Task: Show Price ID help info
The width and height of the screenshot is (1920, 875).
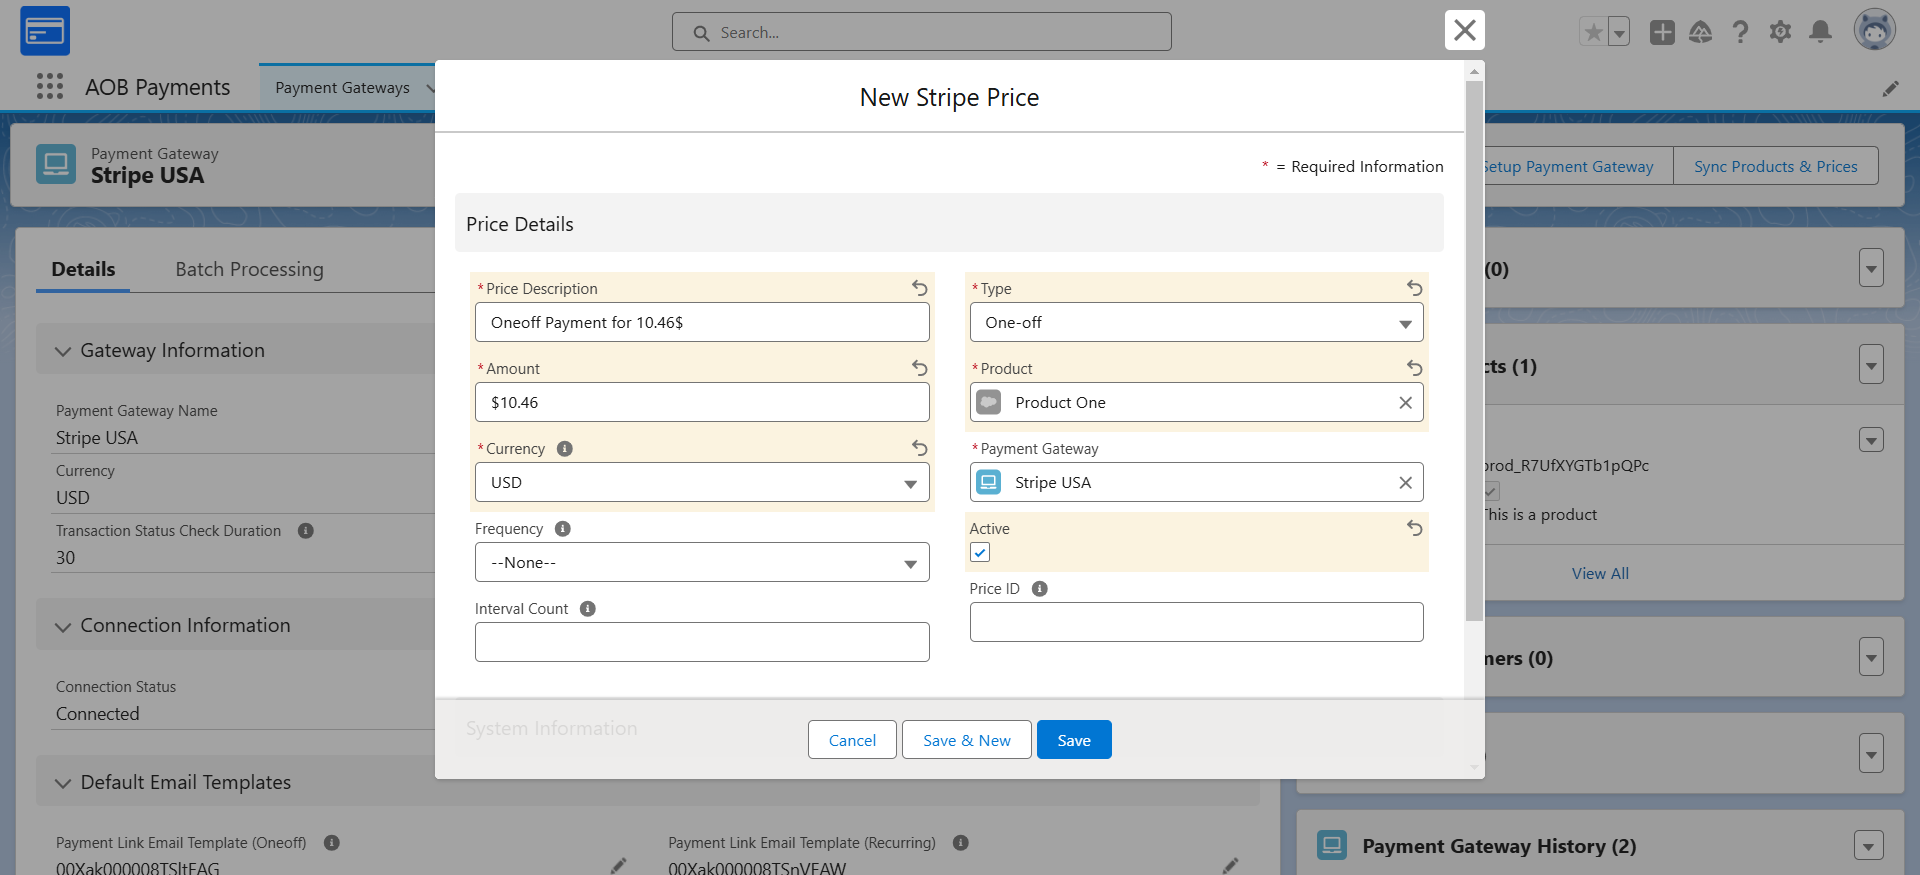Action: (1040, 589)
